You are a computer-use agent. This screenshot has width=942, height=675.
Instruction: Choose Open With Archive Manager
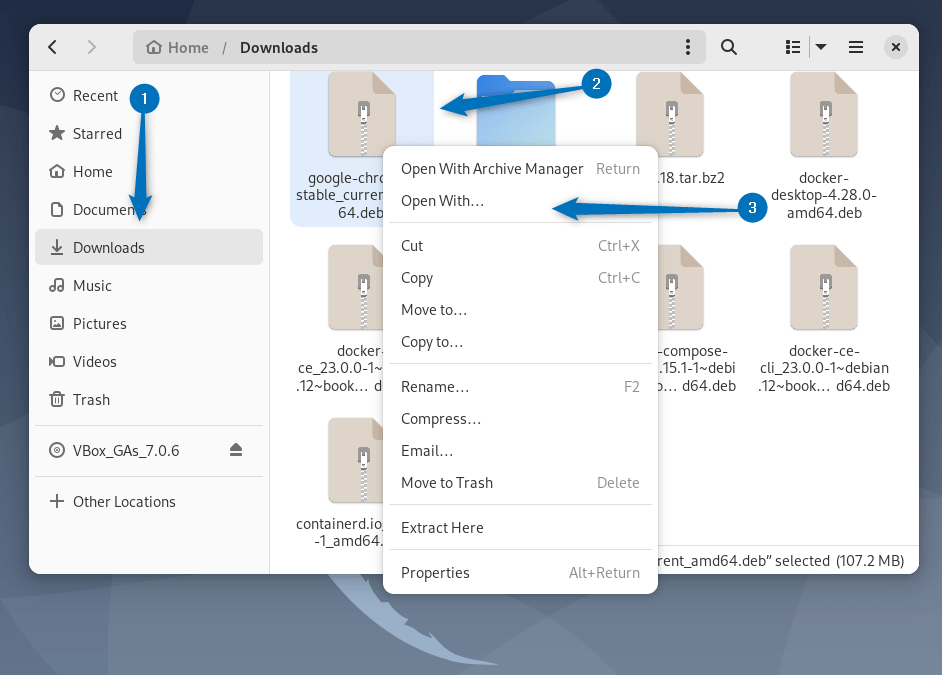pyautogui.click(x=492, y=169)
